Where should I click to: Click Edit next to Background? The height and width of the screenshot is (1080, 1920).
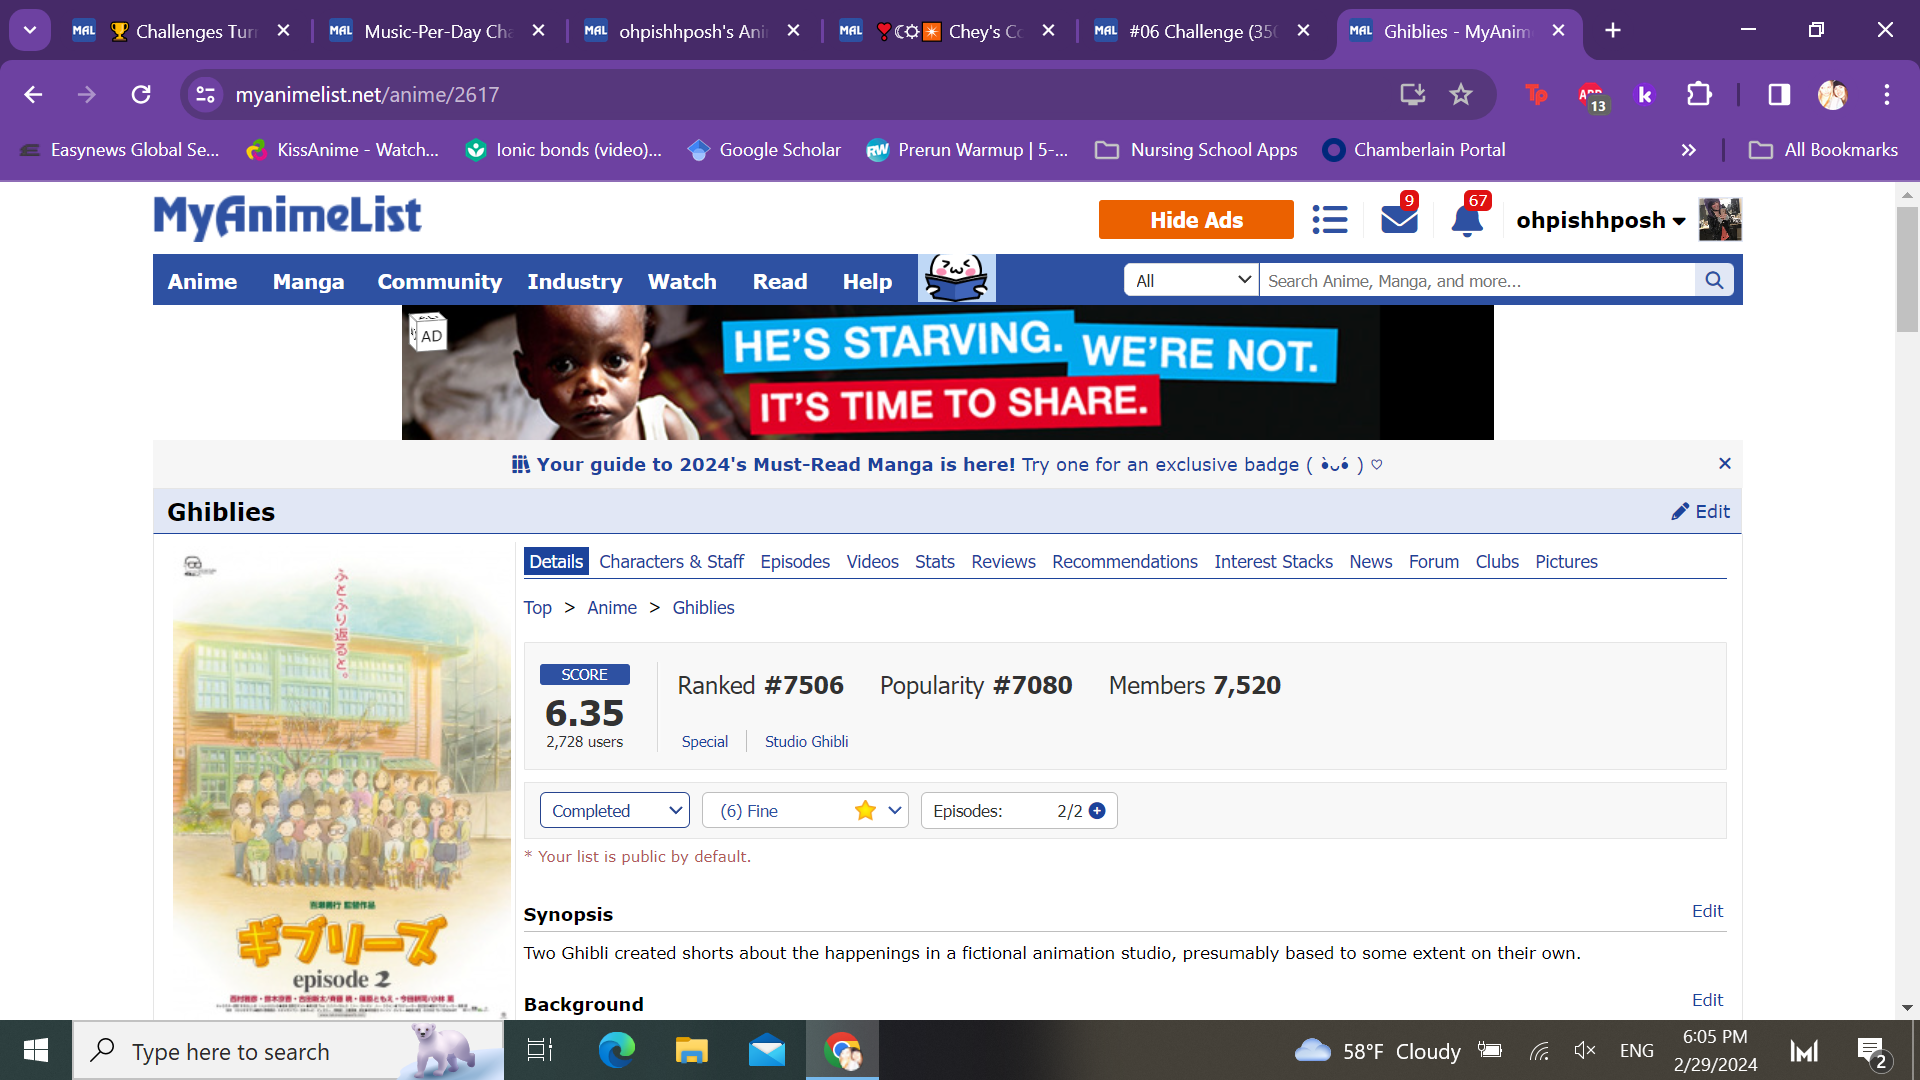[1707, 1000]
